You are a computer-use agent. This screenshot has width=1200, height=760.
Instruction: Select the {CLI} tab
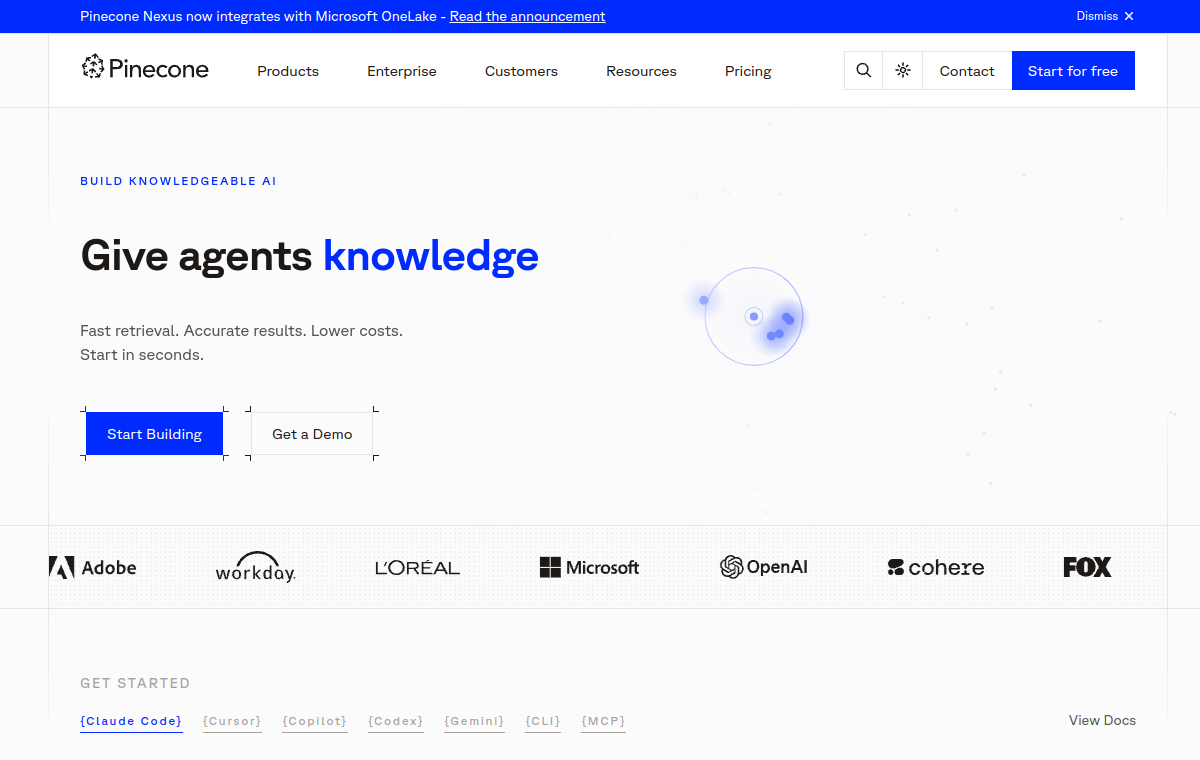coord(543,721)
